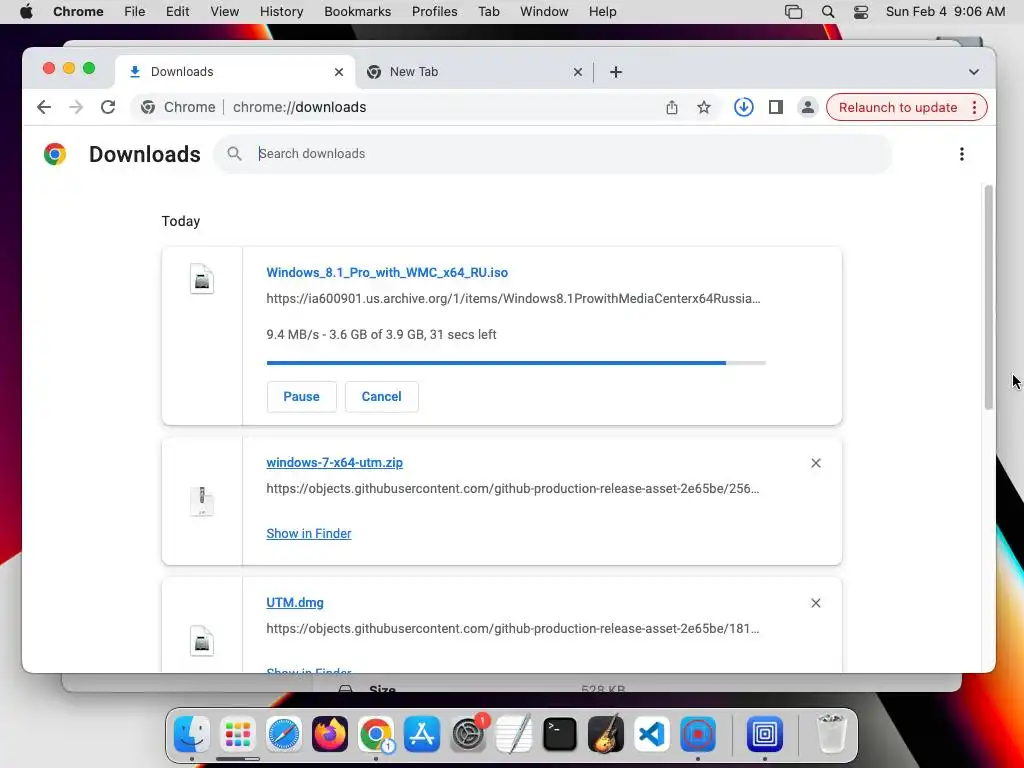Screen dimensions: 1024x768
Task: Open App Store from the Dock
Action: pos(422,734)
